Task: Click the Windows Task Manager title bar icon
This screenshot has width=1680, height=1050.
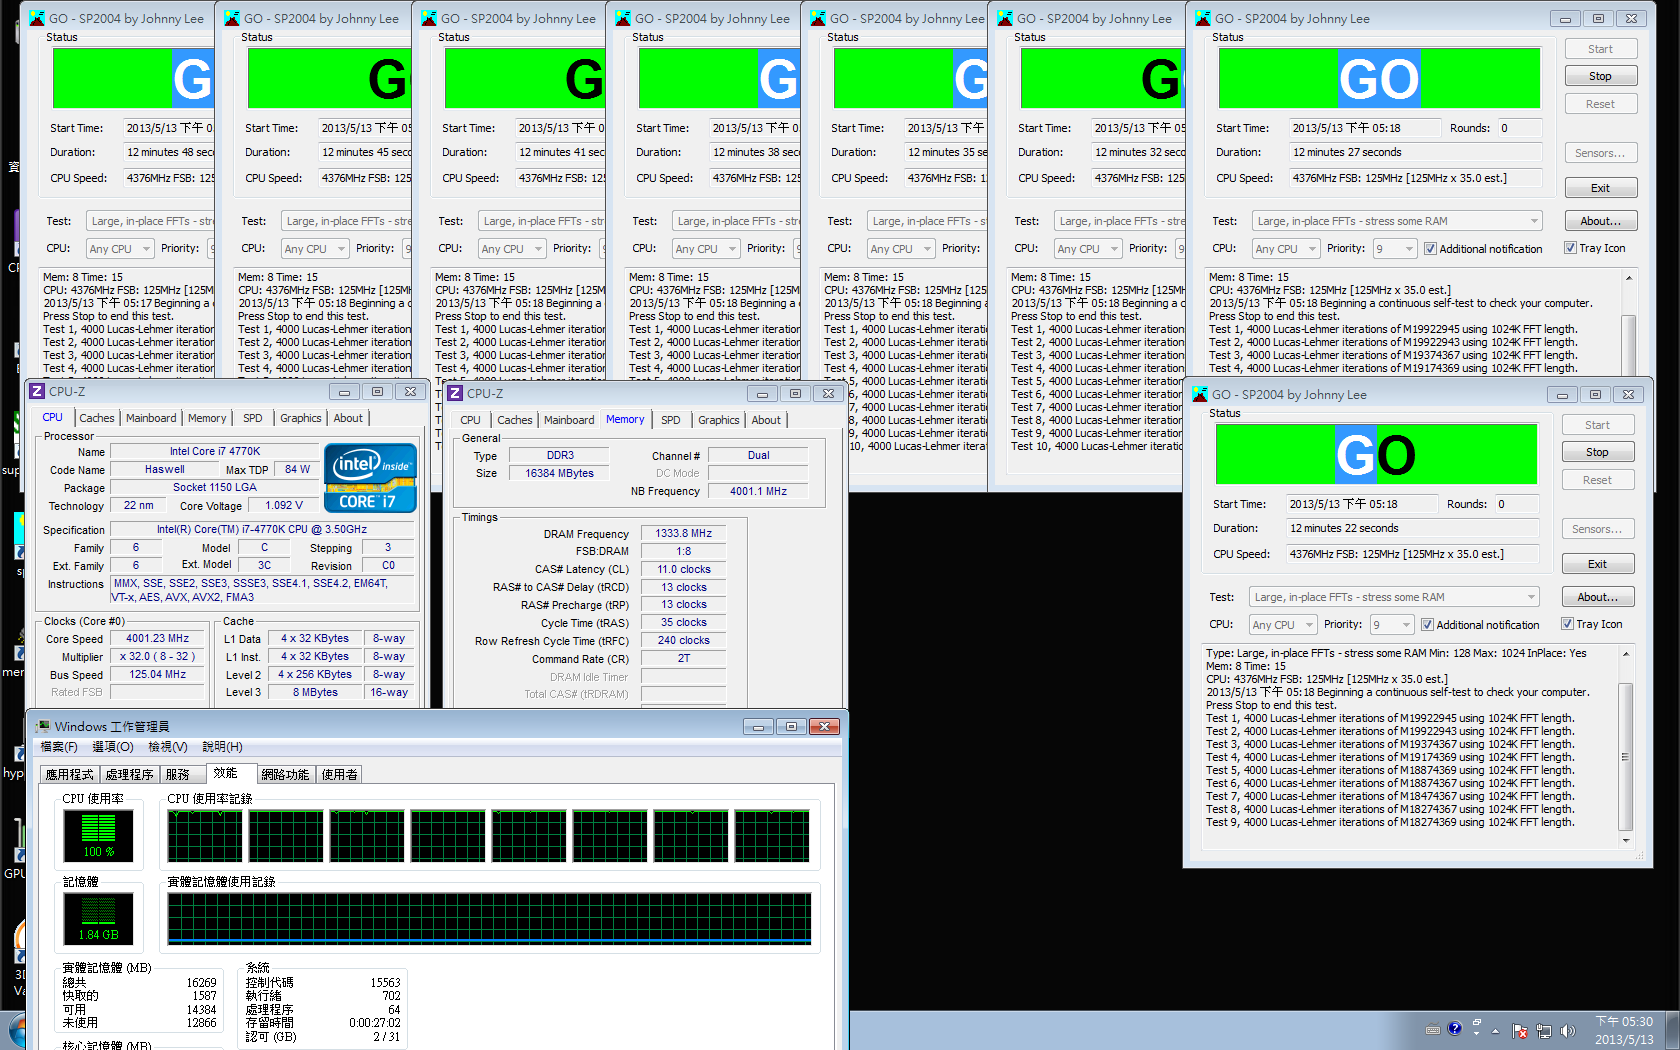Action: [43, 726]
